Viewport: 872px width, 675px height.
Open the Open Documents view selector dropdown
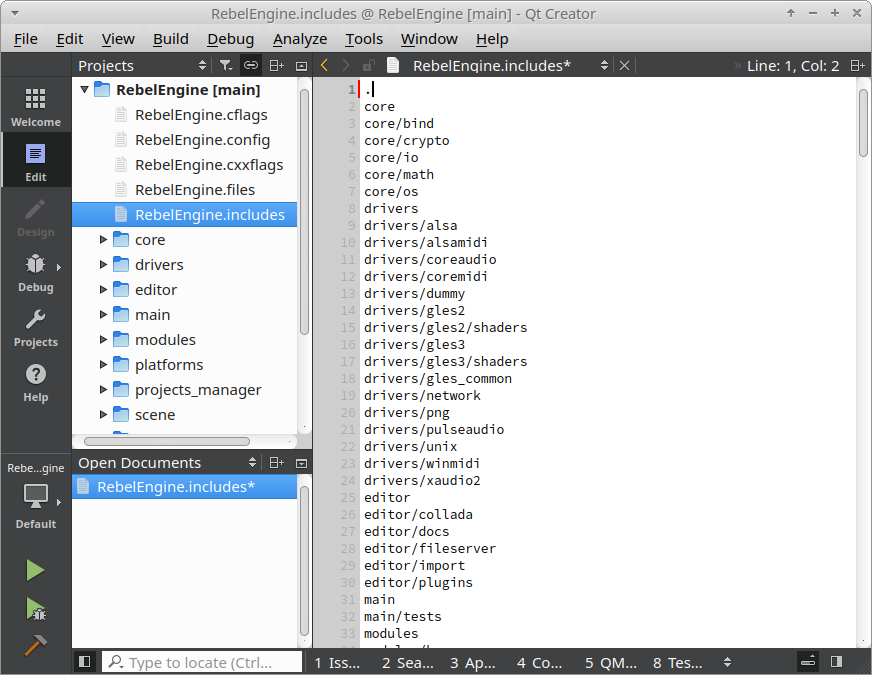point(167,463)
